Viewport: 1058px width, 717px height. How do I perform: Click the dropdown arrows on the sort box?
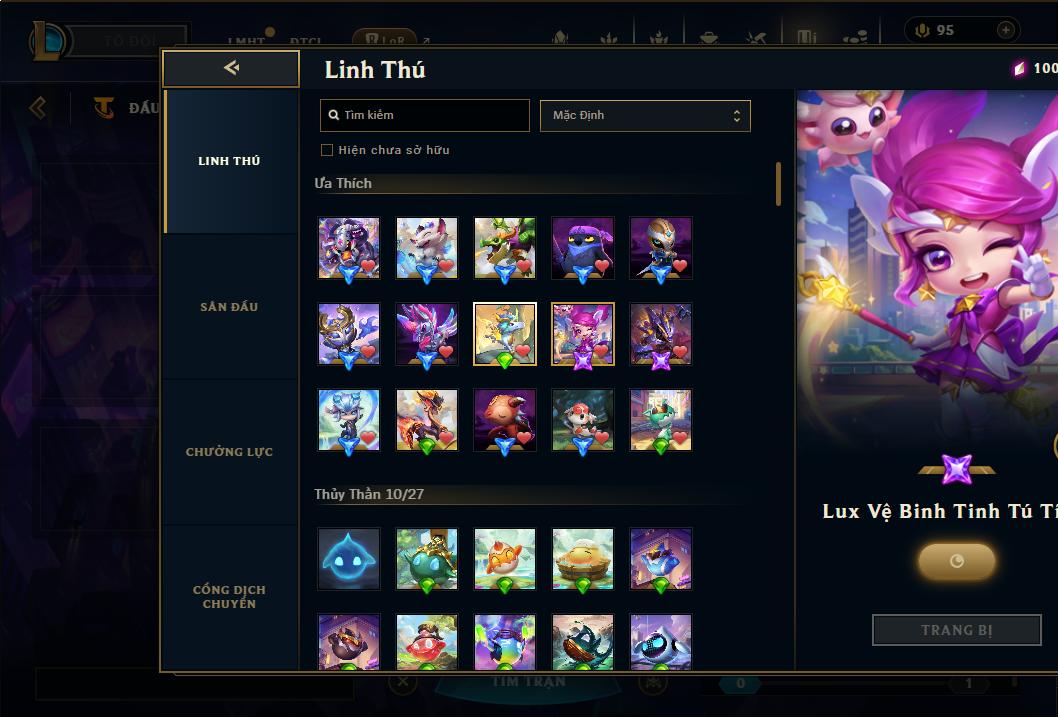point(737,116)
